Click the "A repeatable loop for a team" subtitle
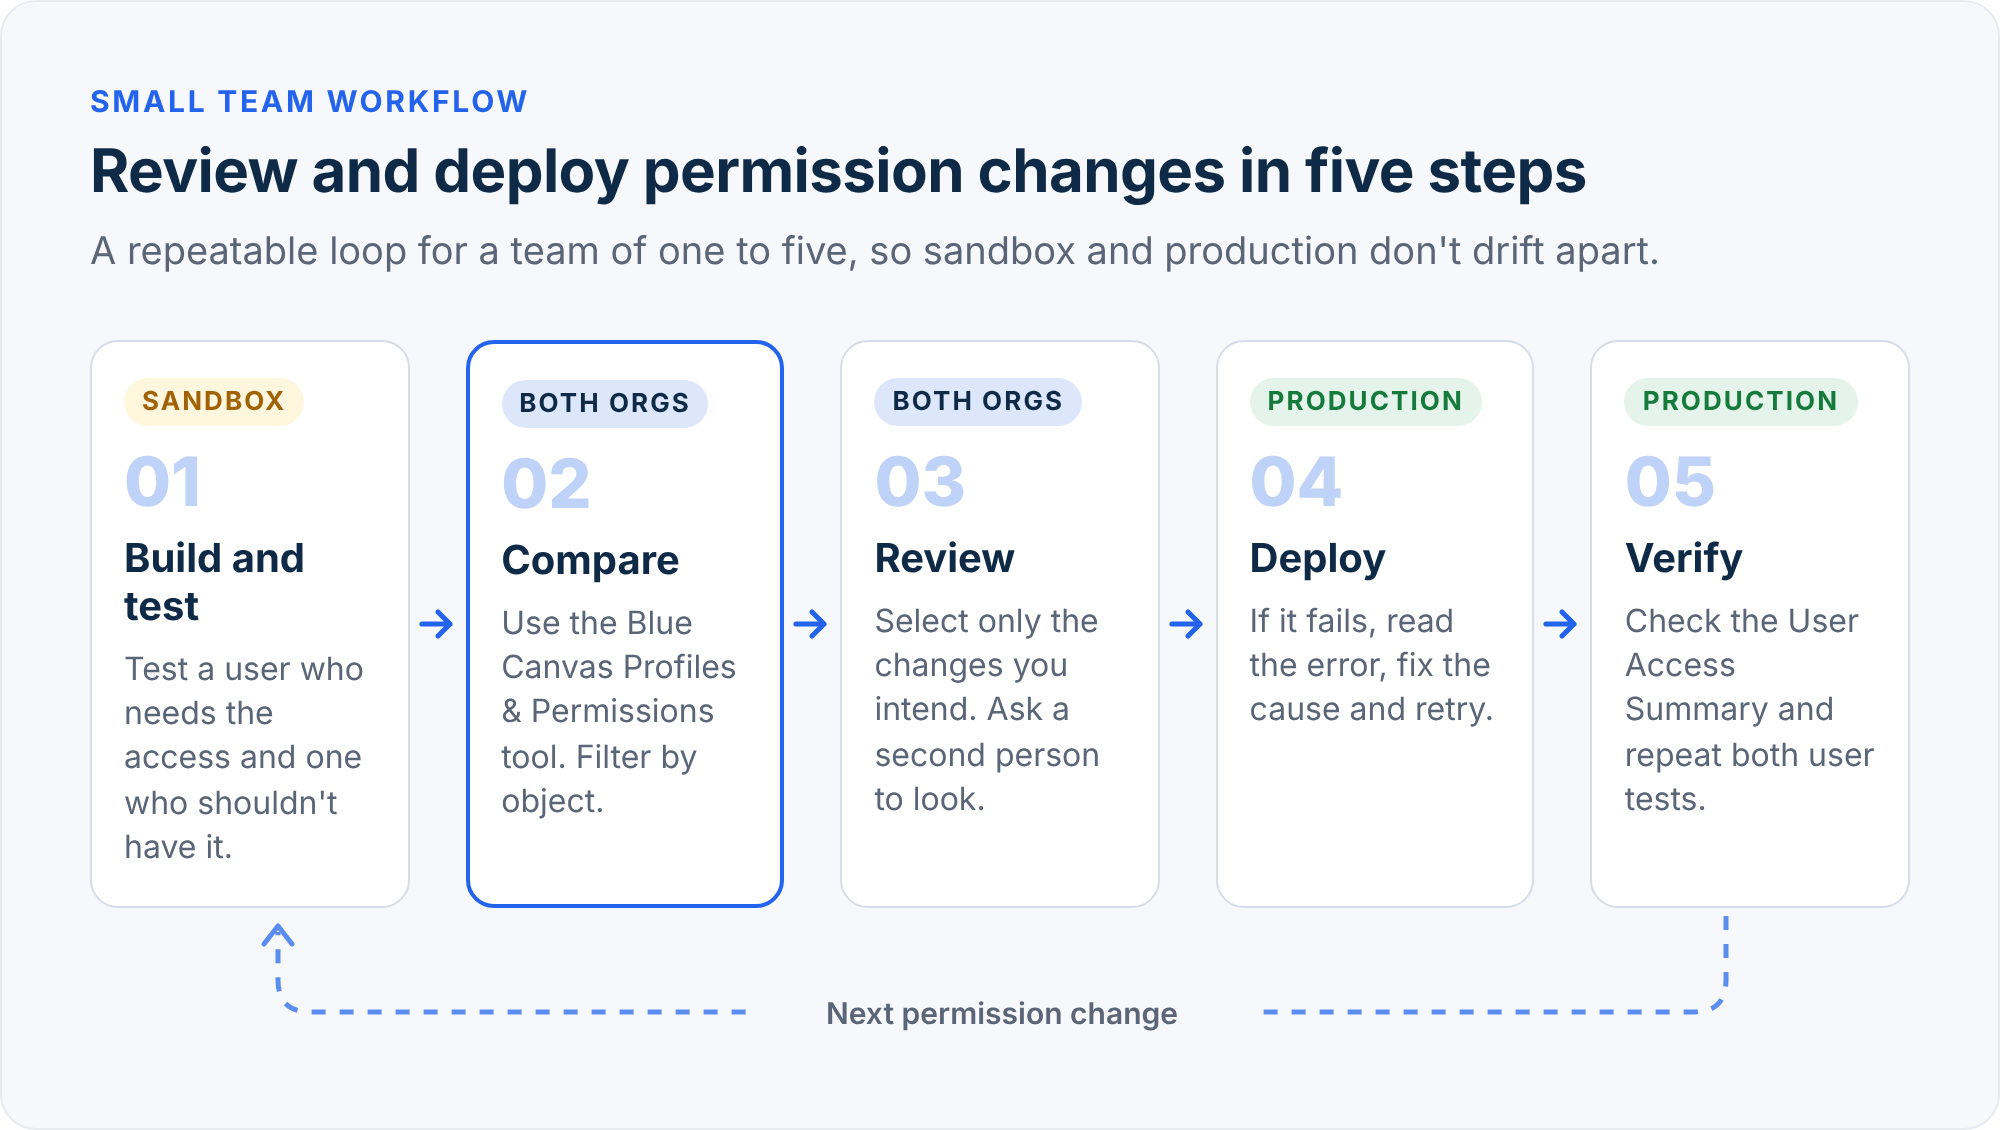This screenshot has height=1130, width=2000. point(874,251)
